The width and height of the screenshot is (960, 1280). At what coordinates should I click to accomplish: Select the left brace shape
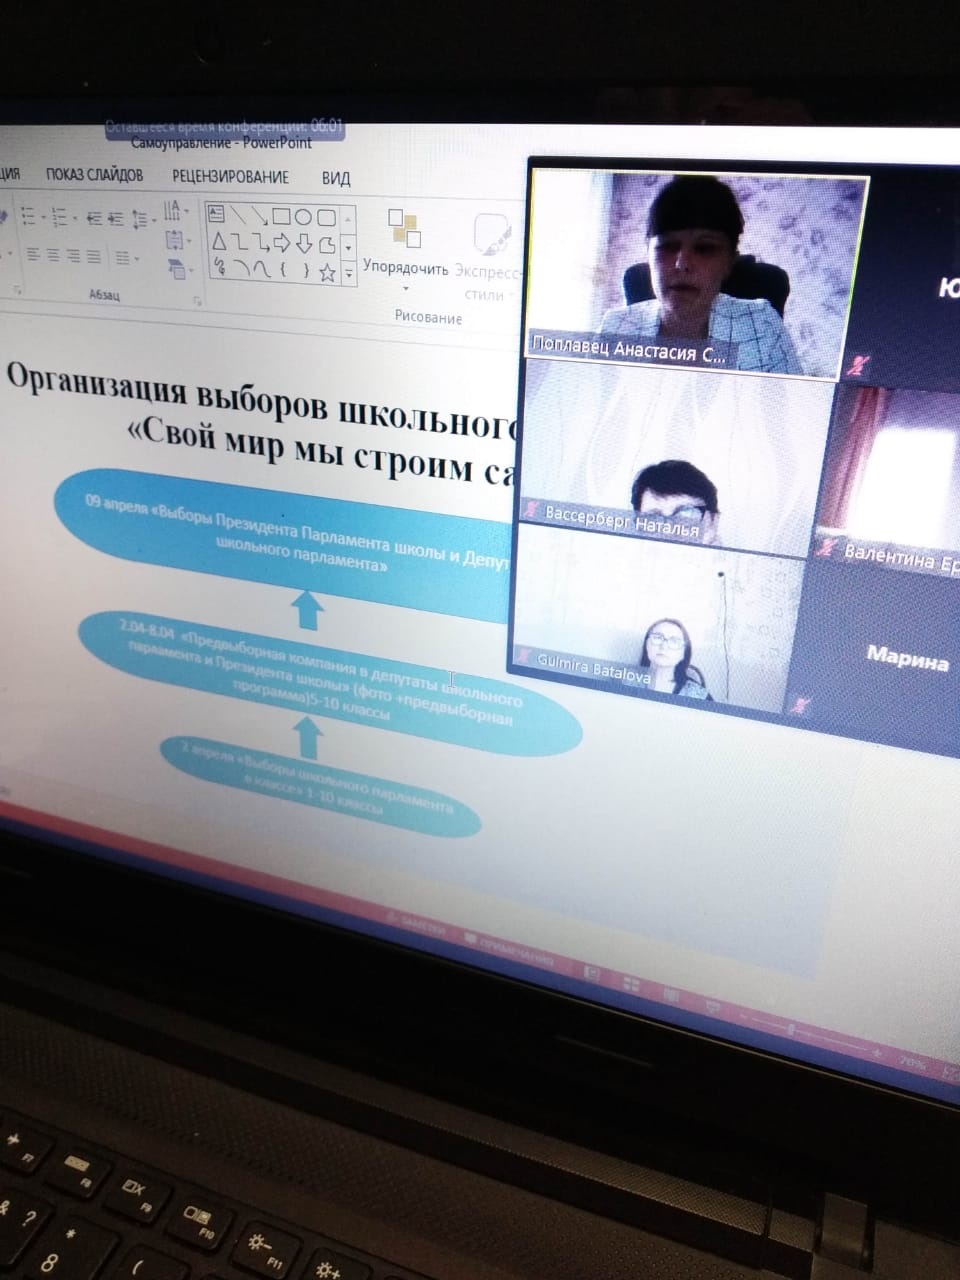[x=284, y=270]
